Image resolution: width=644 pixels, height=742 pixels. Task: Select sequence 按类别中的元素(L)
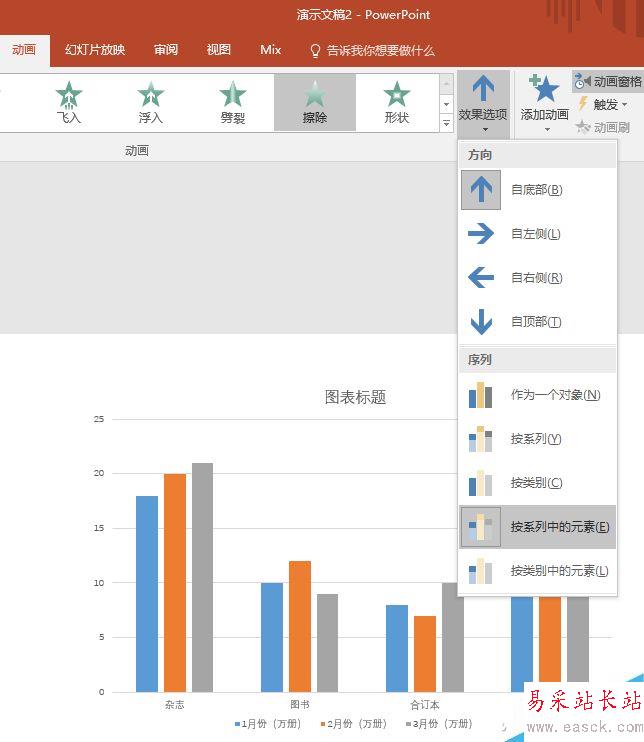(x=538, y=571)
